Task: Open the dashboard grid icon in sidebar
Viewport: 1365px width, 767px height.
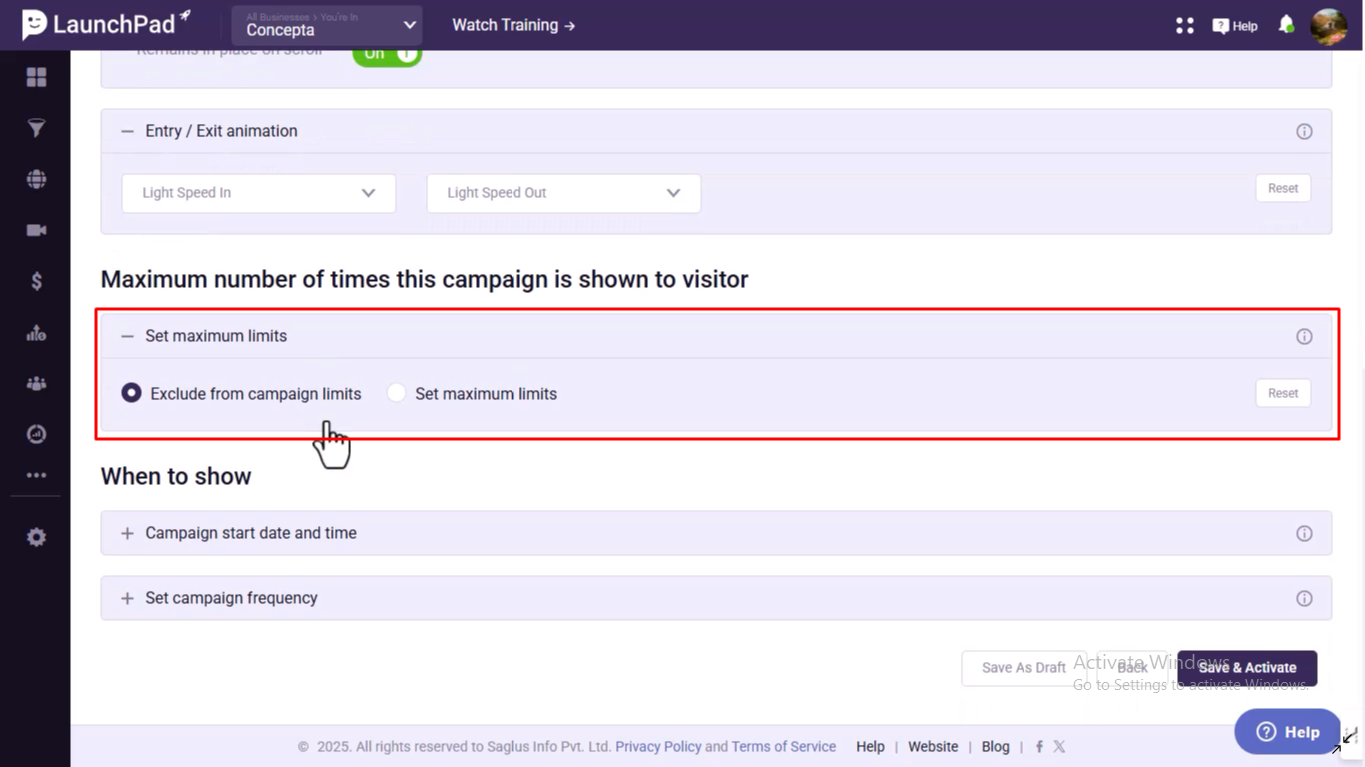Action: pos(36,77)
